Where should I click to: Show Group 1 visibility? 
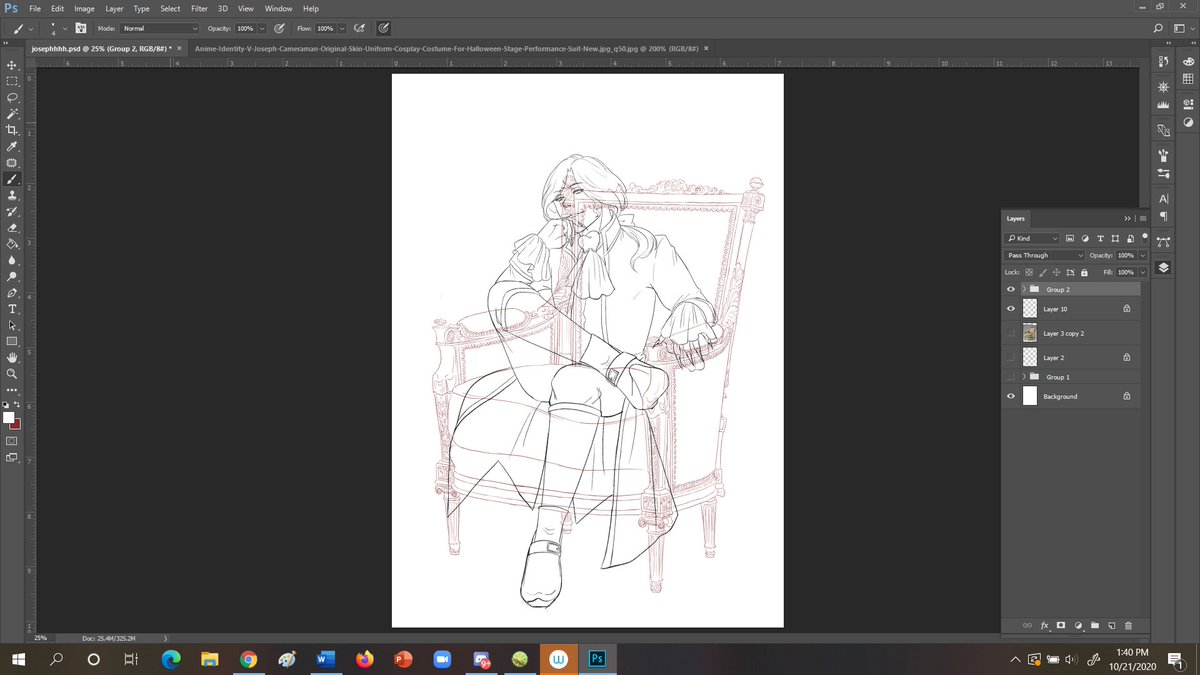coord(1011,377)
